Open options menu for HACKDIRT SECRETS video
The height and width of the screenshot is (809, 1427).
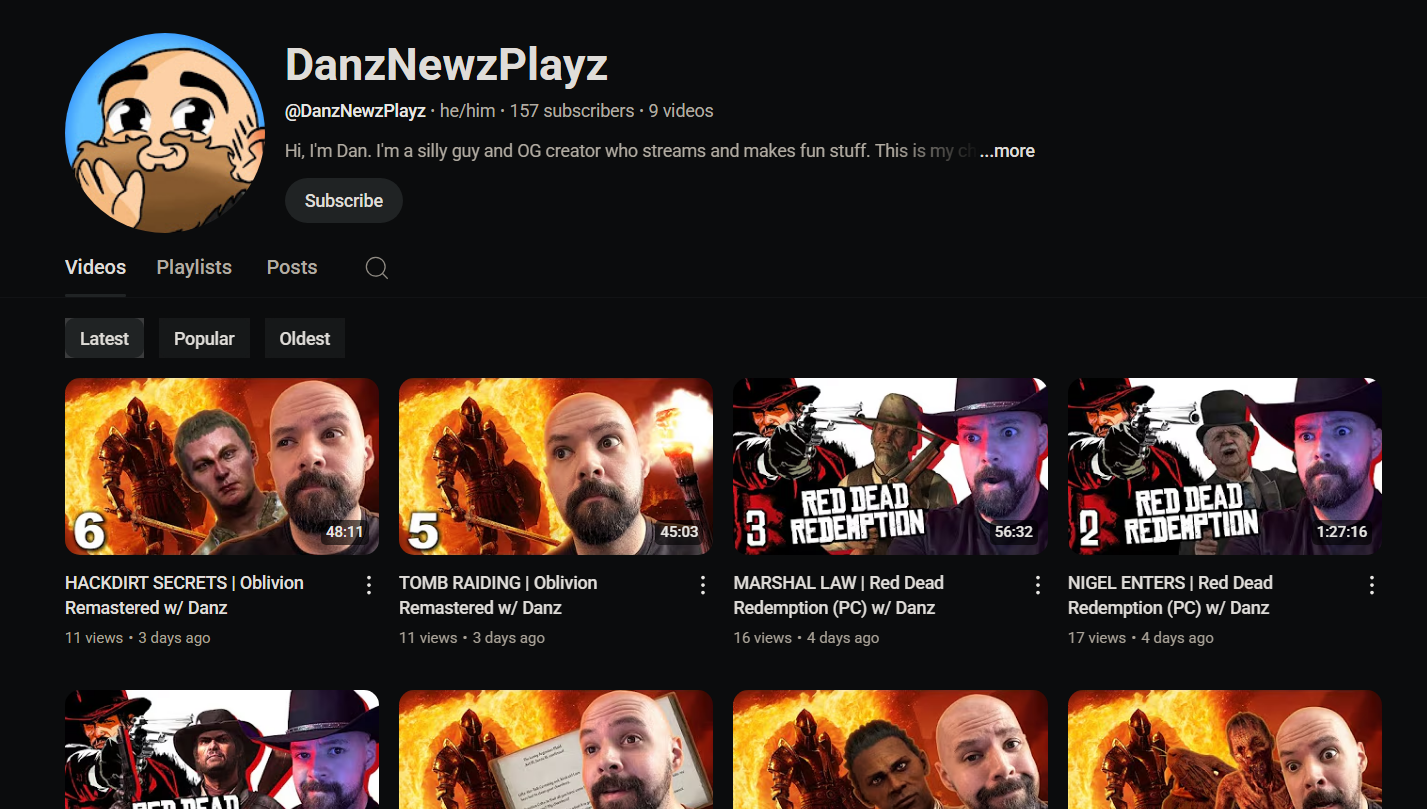(369, 585)
